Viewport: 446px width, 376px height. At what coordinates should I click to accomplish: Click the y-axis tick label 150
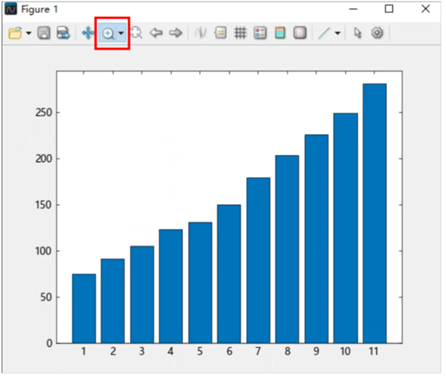tap(44, 205)
